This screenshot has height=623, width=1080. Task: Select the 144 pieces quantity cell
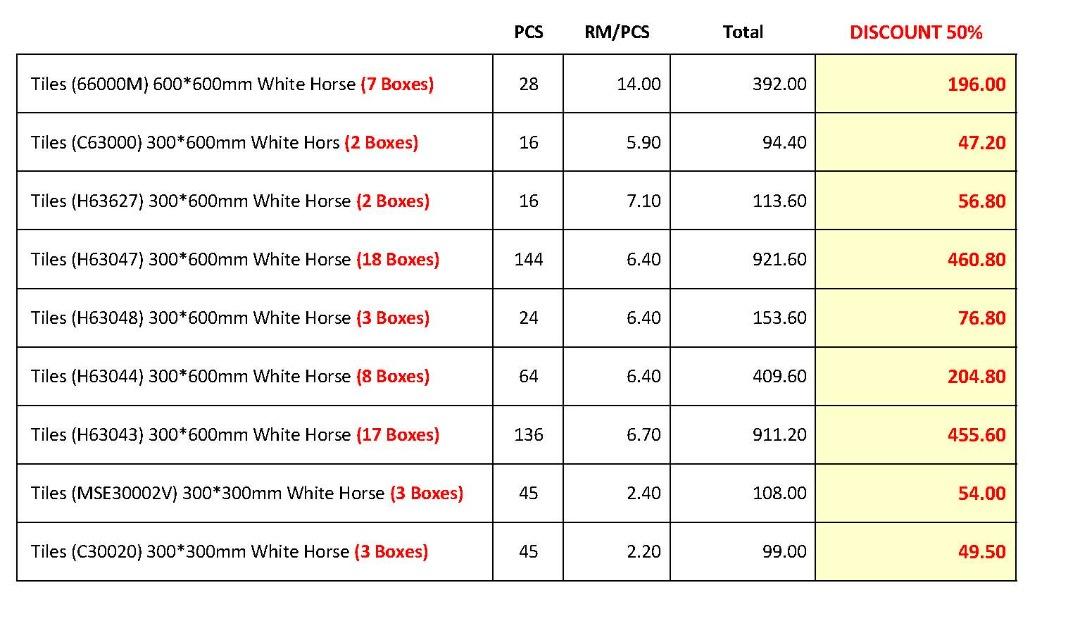click(528, 259)
